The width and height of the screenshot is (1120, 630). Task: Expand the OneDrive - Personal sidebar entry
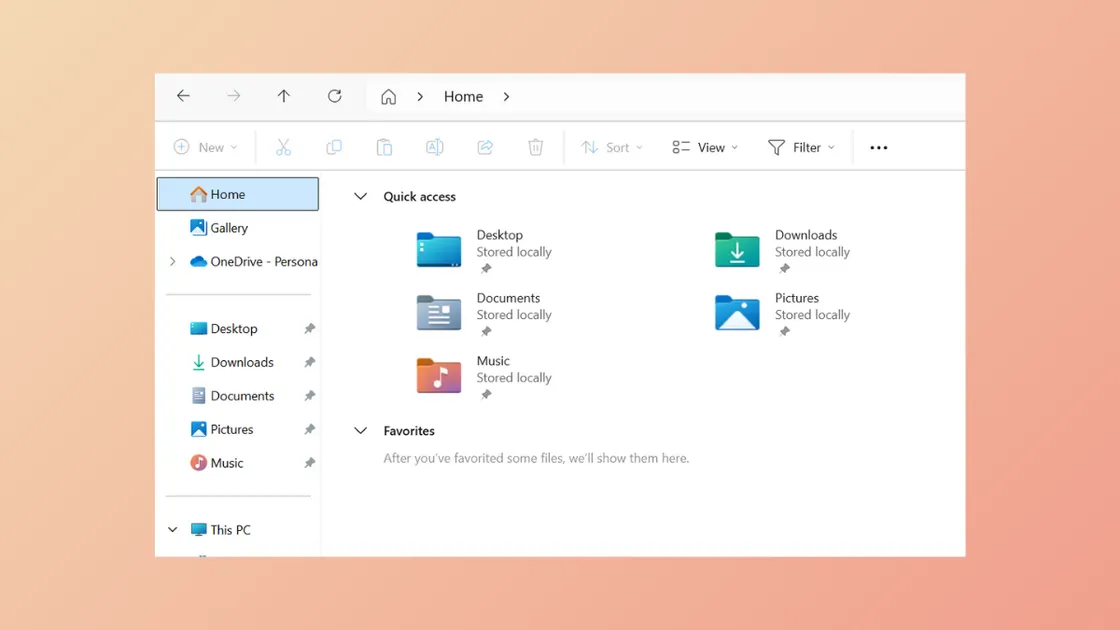pyautogui.click(x=172, y=261)
